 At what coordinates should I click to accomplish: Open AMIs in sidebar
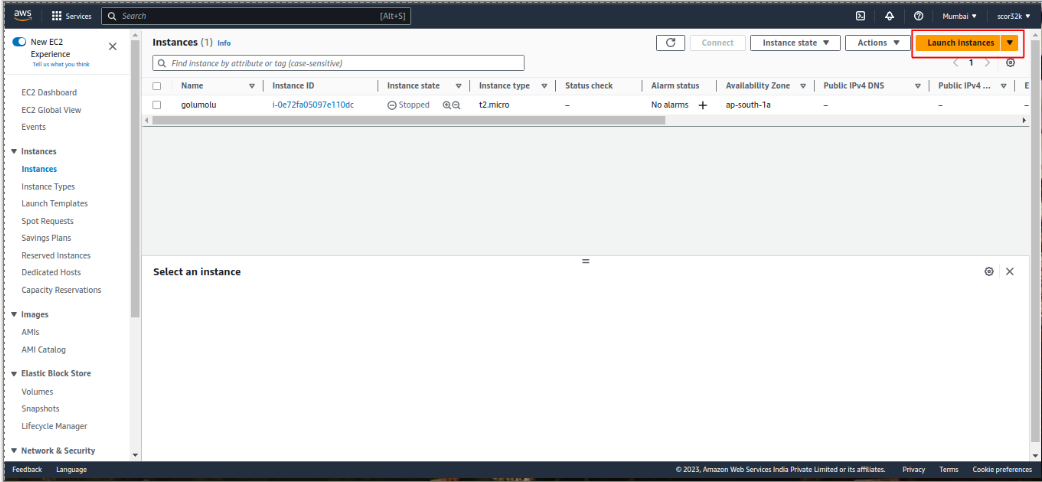31,332
